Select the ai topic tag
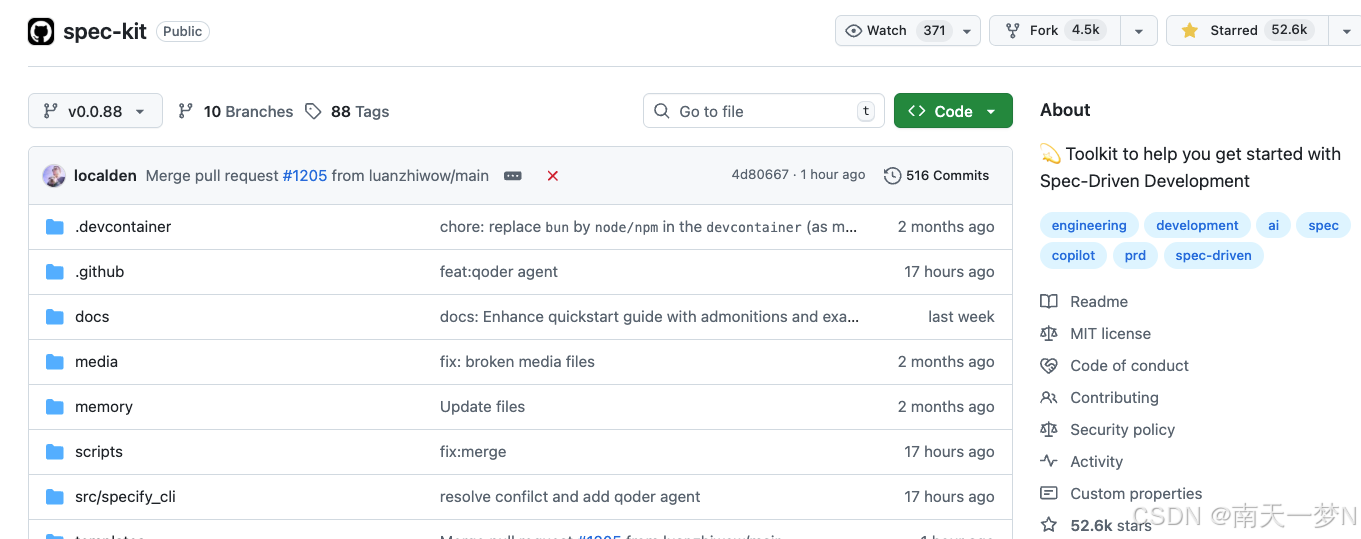 click(1274, 225)
